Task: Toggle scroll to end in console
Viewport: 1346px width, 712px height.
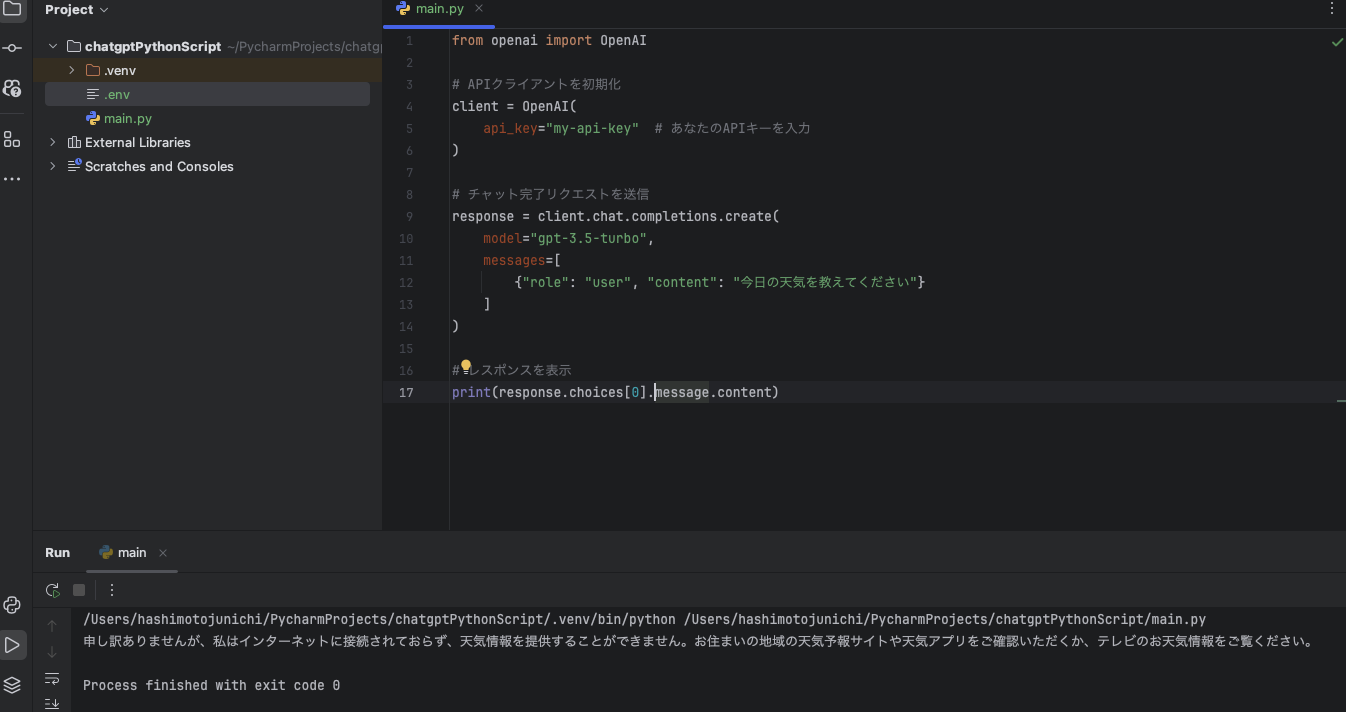Action: pos(52,704)
